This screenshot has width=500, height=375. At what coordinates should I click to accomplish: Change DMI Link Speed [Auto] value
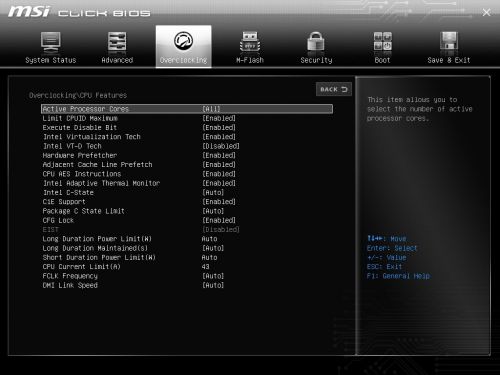[x=213, y=286]
